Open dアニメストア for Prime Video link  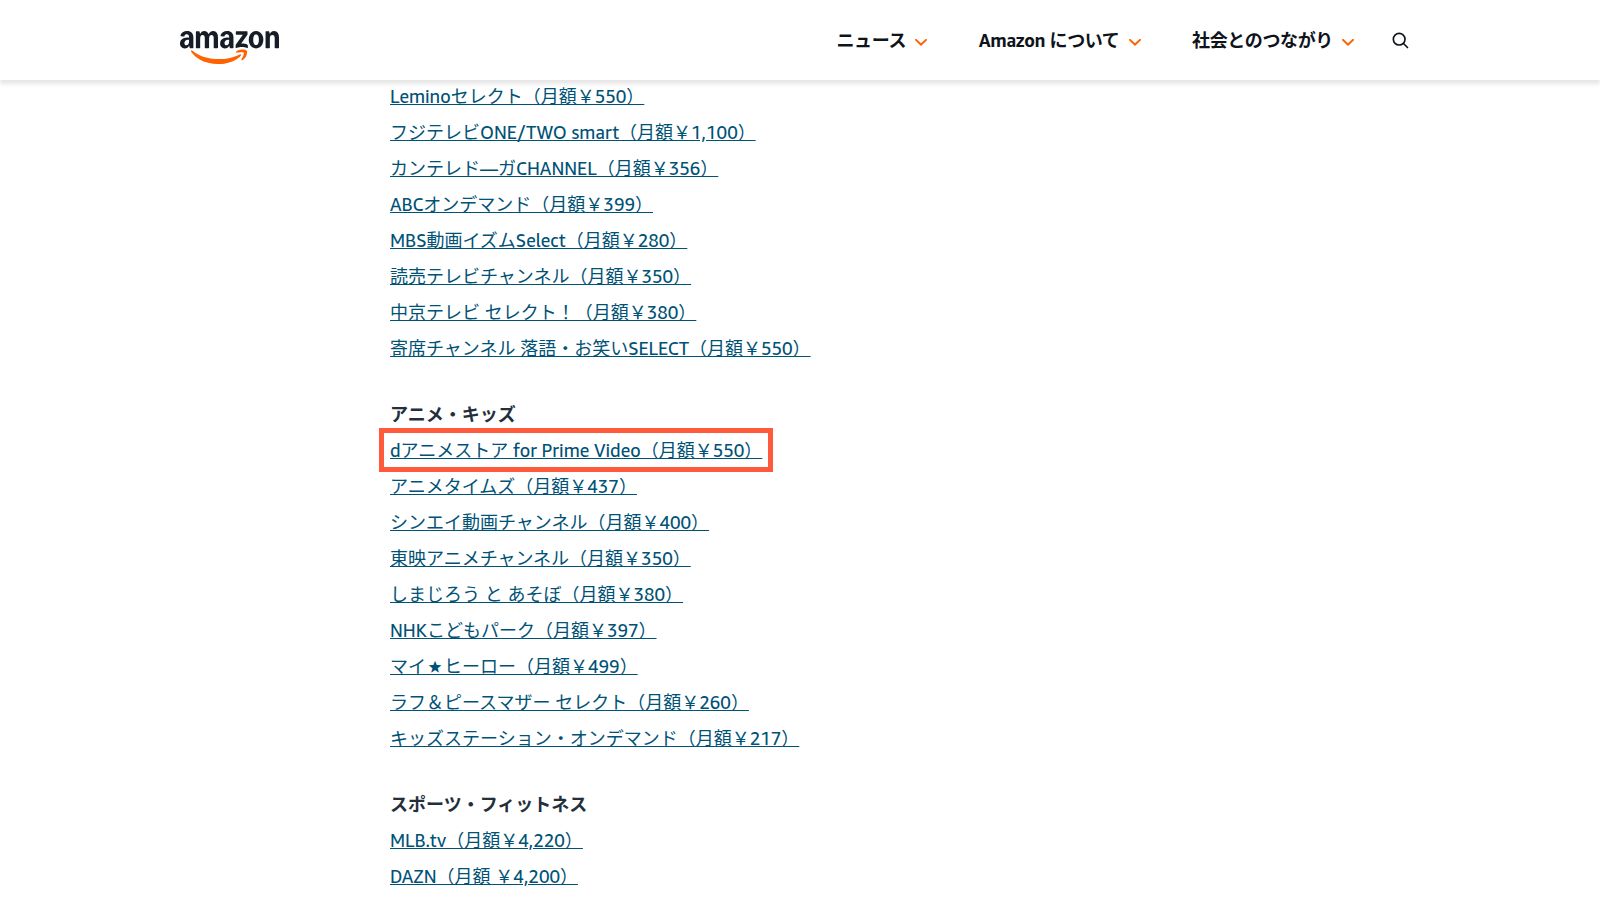(576, 450)
